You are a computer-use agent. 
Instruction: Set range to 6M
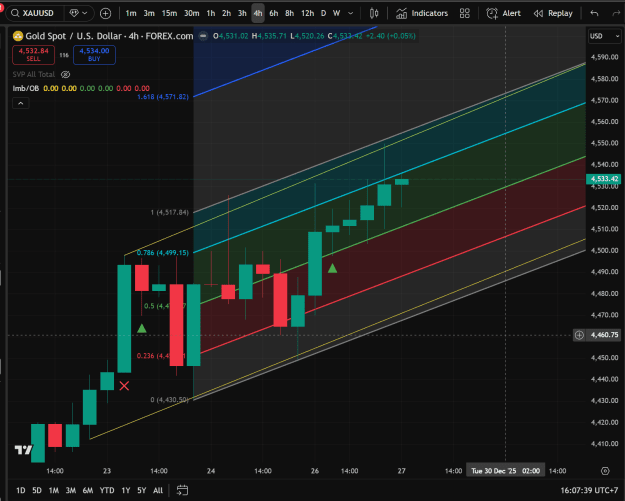pyautogui.click(x=88, y=490)
